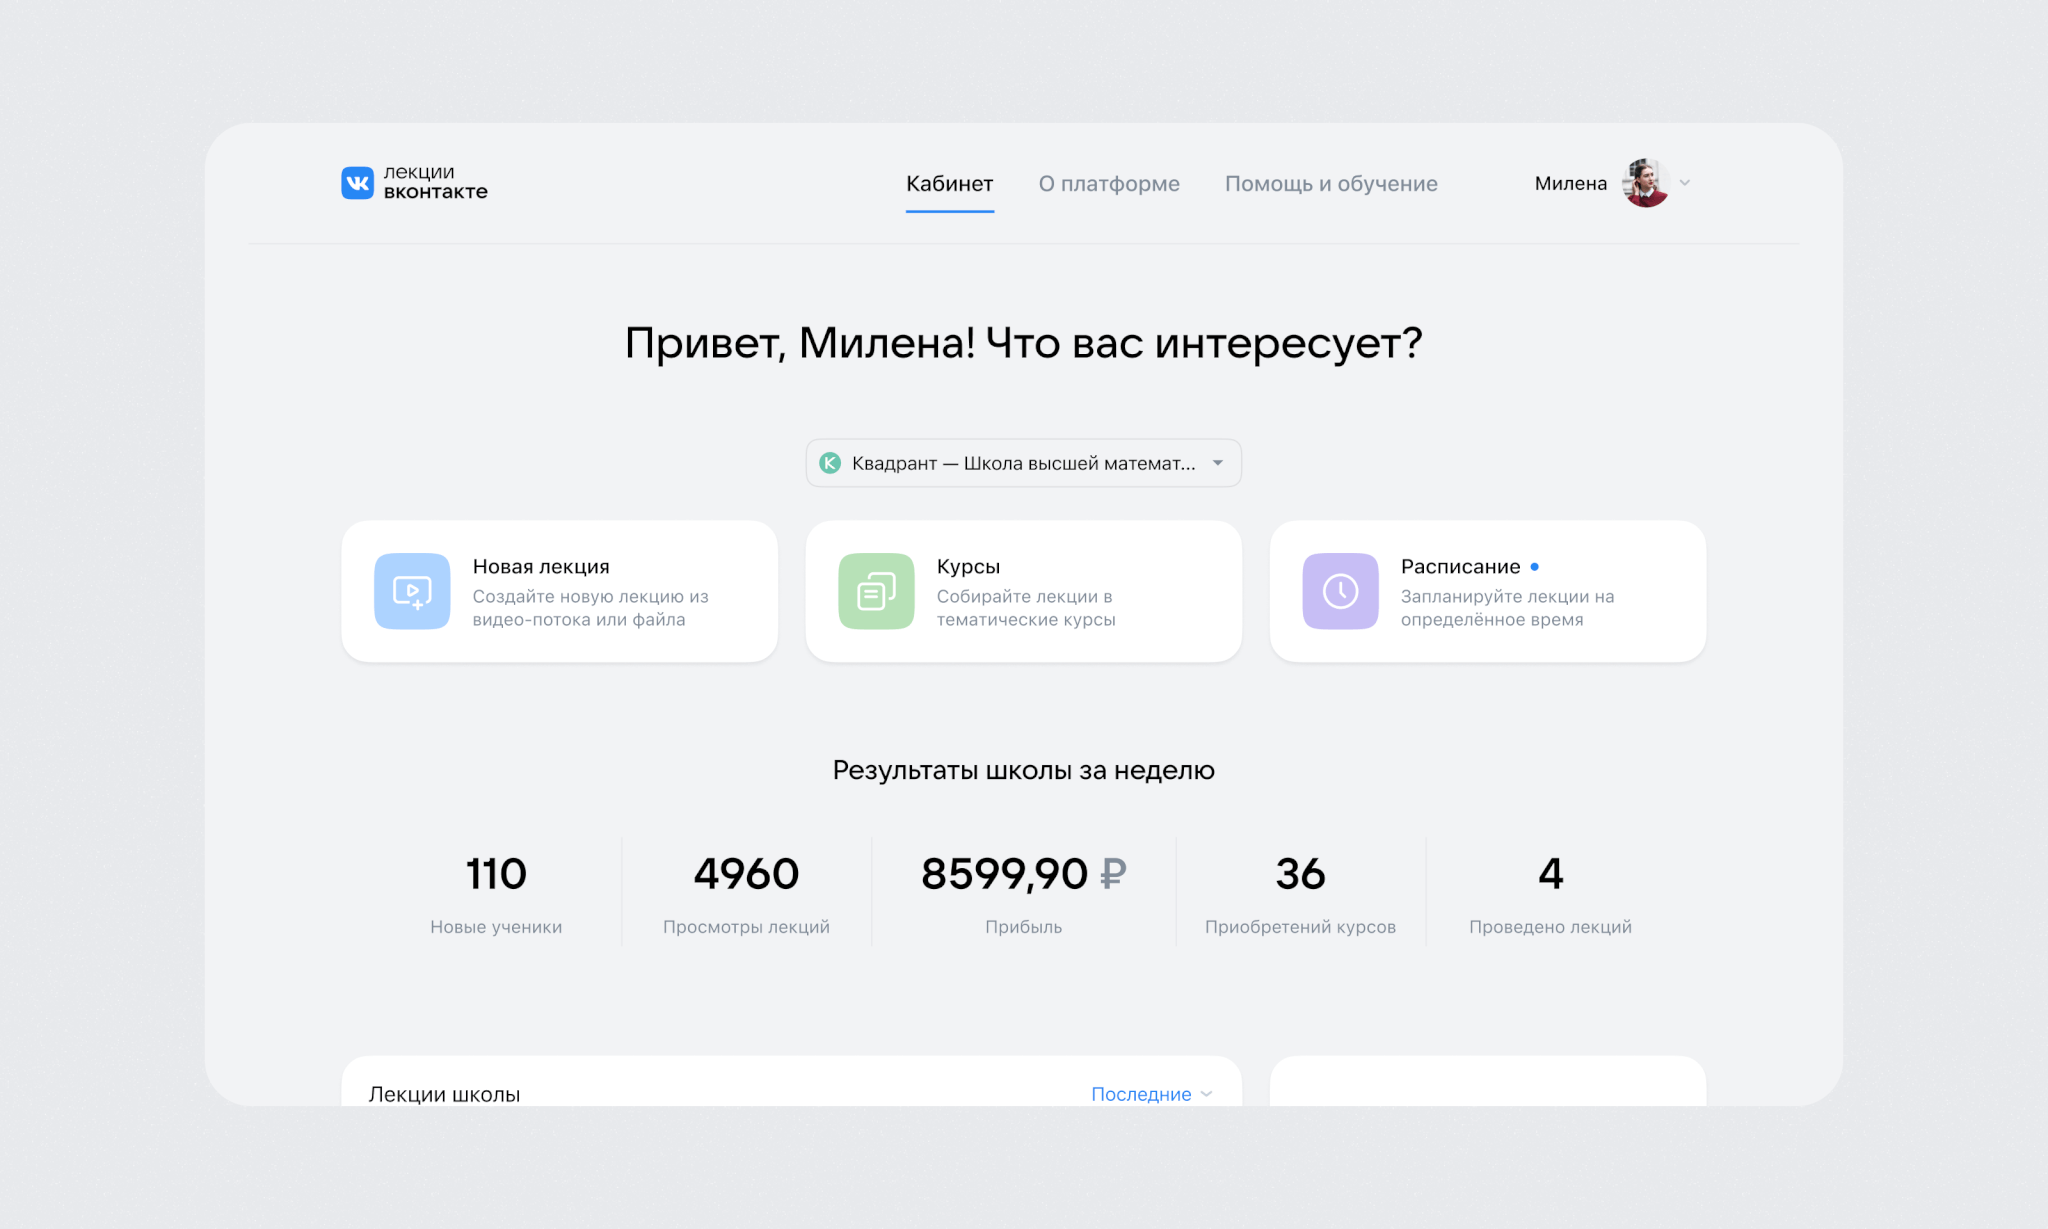Open the О платформе tab
2048x1229 pixels.
click(x=1109, y=184)
